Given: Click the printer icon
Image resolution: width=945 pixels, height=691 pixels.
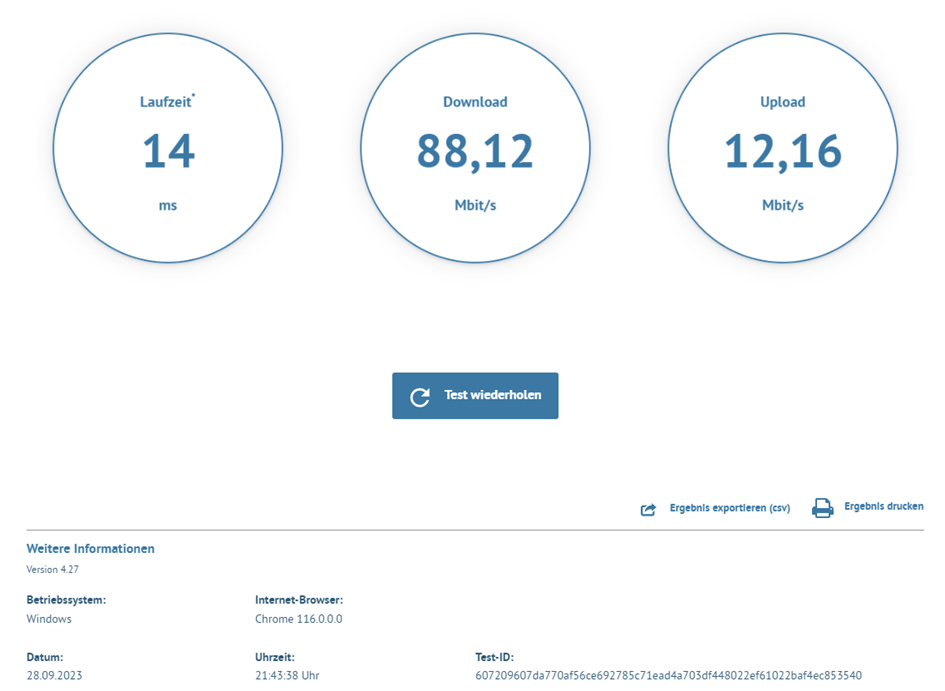Looking at the screenshot, I should tap(823, 508).
